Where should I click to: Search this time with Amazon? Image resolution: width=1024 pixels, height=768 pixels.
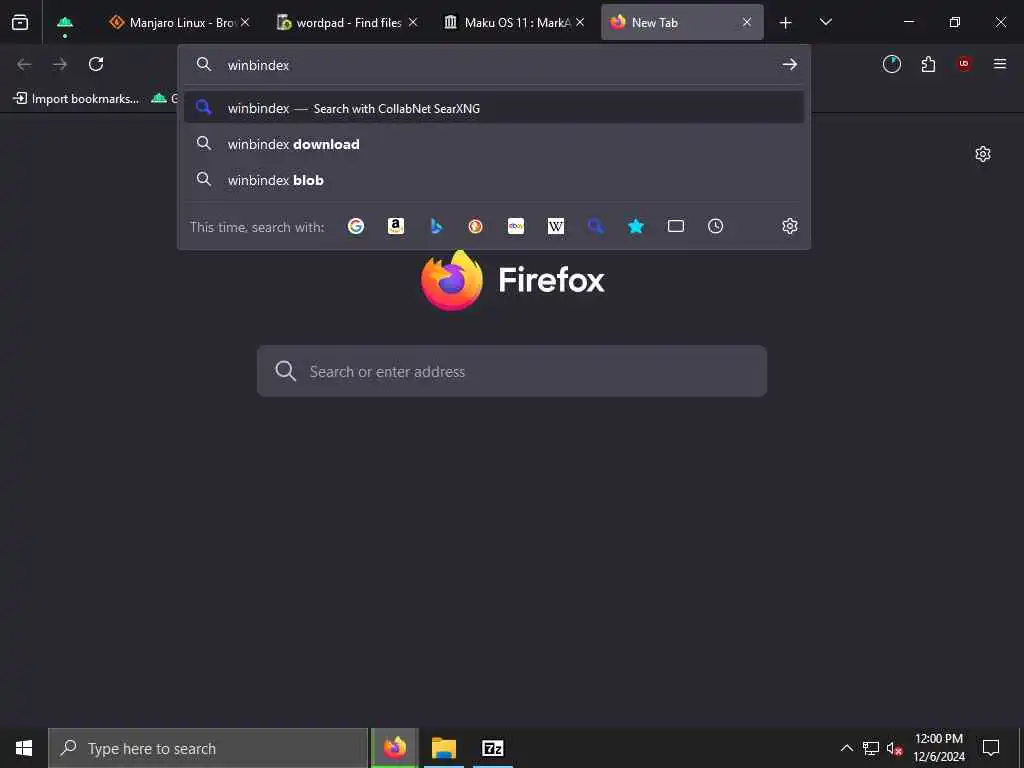coord(396,226)
